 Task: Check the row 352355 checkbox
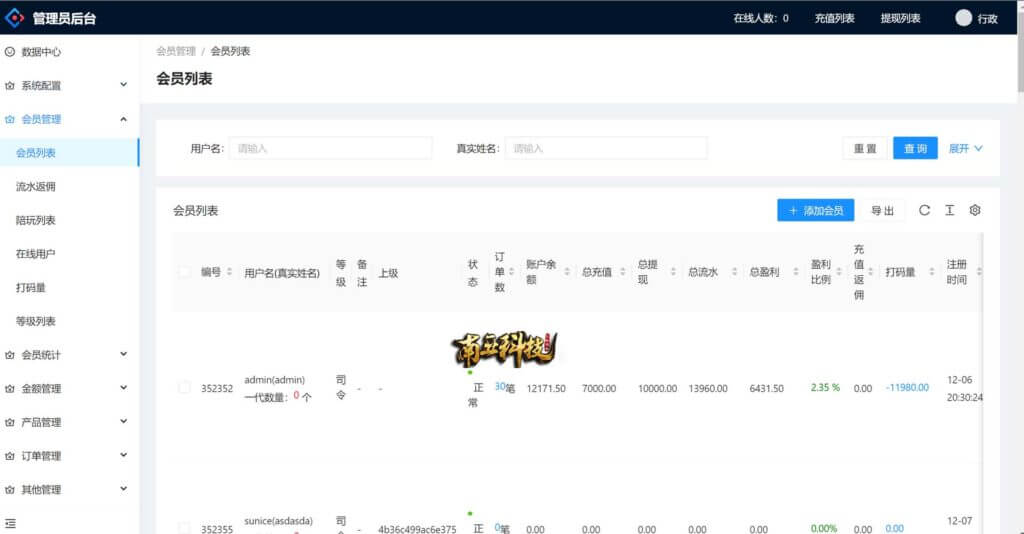pyautogui.click(x=184, y=528)
